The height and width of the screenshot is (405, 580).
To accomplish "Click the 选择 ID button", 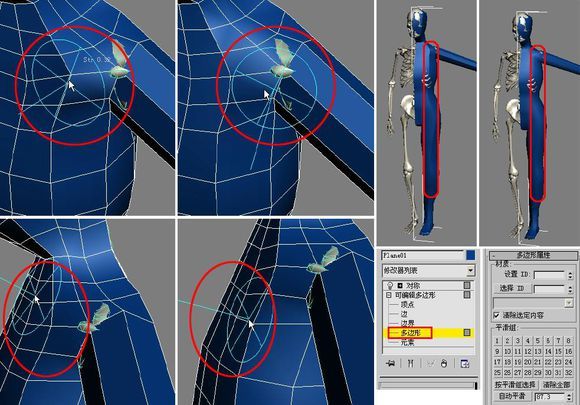I will (x=512, y=288).
